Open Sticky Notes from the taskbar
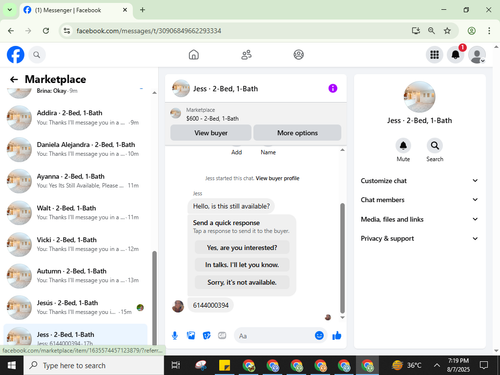Screen dimensions: 500x375 224,365
